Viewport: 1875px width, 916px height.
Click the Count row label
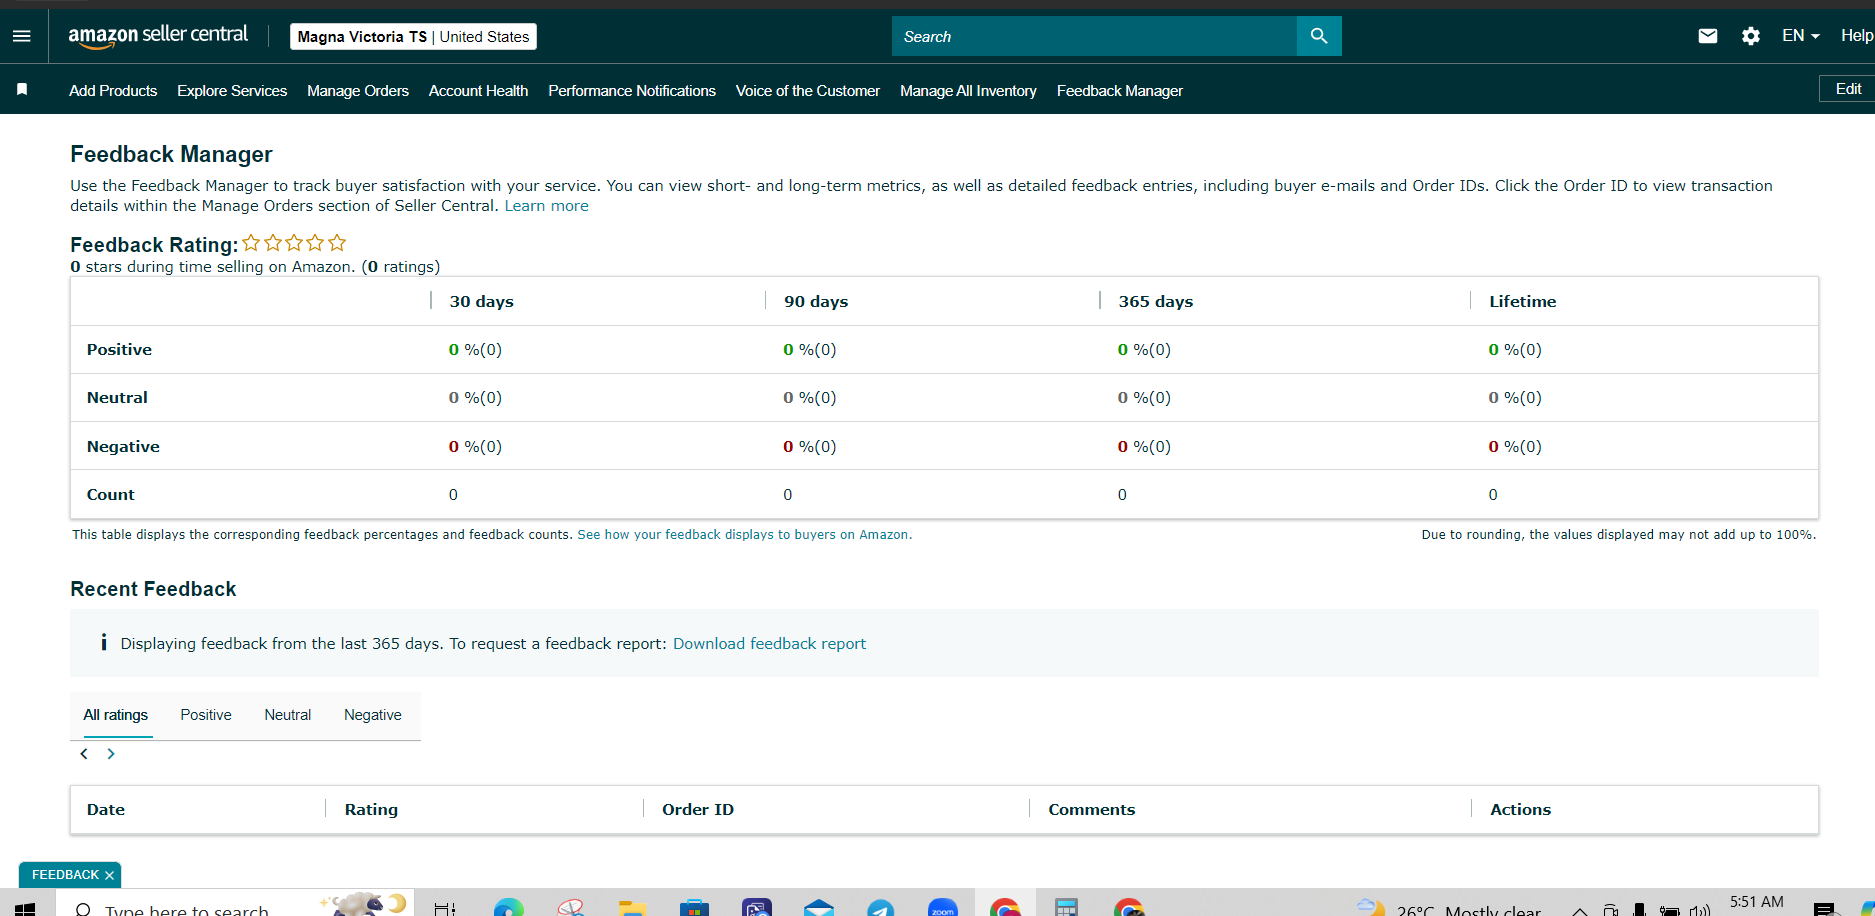110,495
